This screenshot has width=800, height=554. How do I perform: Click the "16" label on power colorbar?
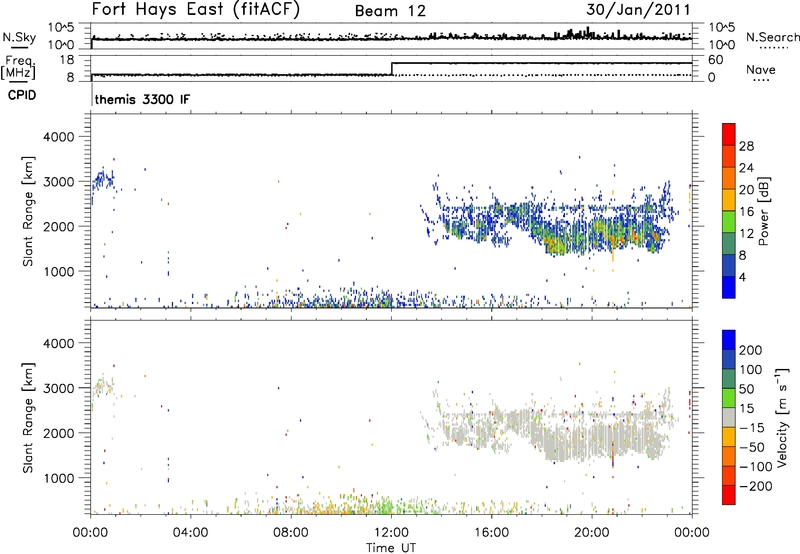746,212
